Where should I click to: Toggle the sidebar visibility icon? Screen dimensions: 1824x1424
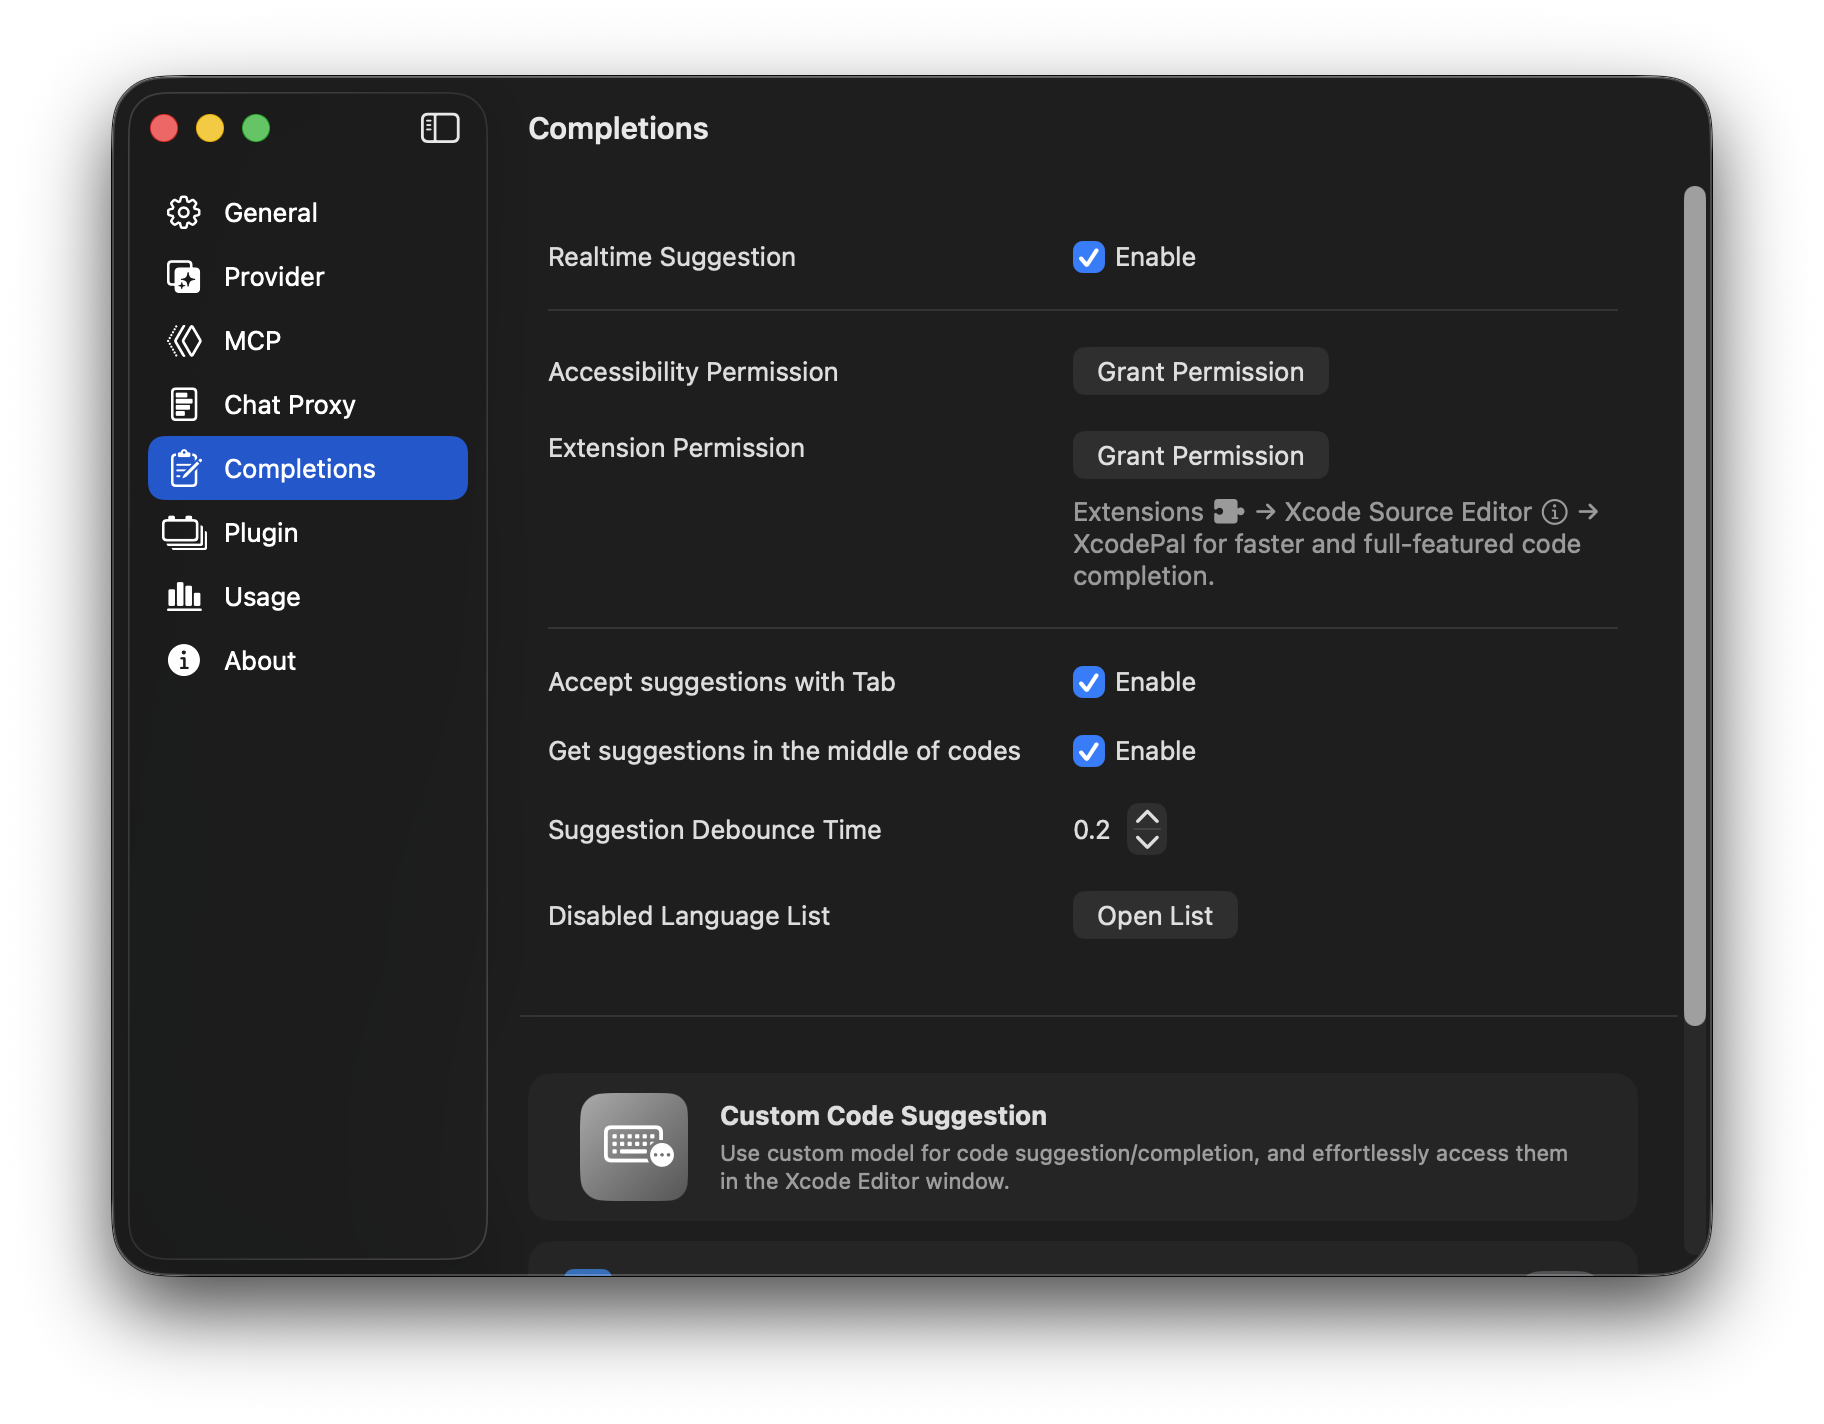[440, 128]
